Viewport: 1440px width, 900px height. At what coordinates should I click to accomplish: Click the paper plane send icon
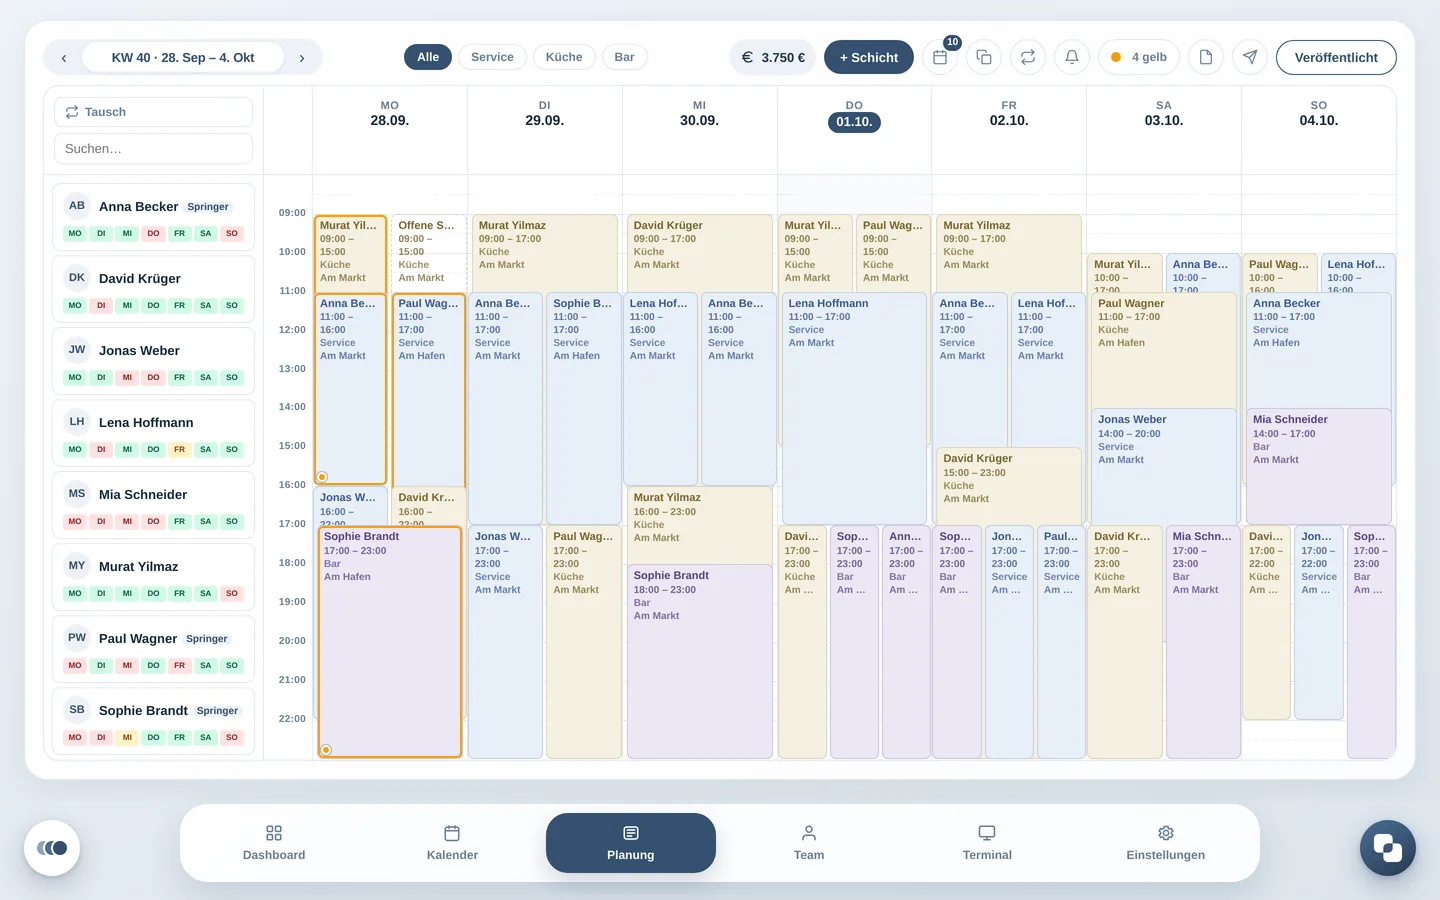click(x=1250, y=57)
